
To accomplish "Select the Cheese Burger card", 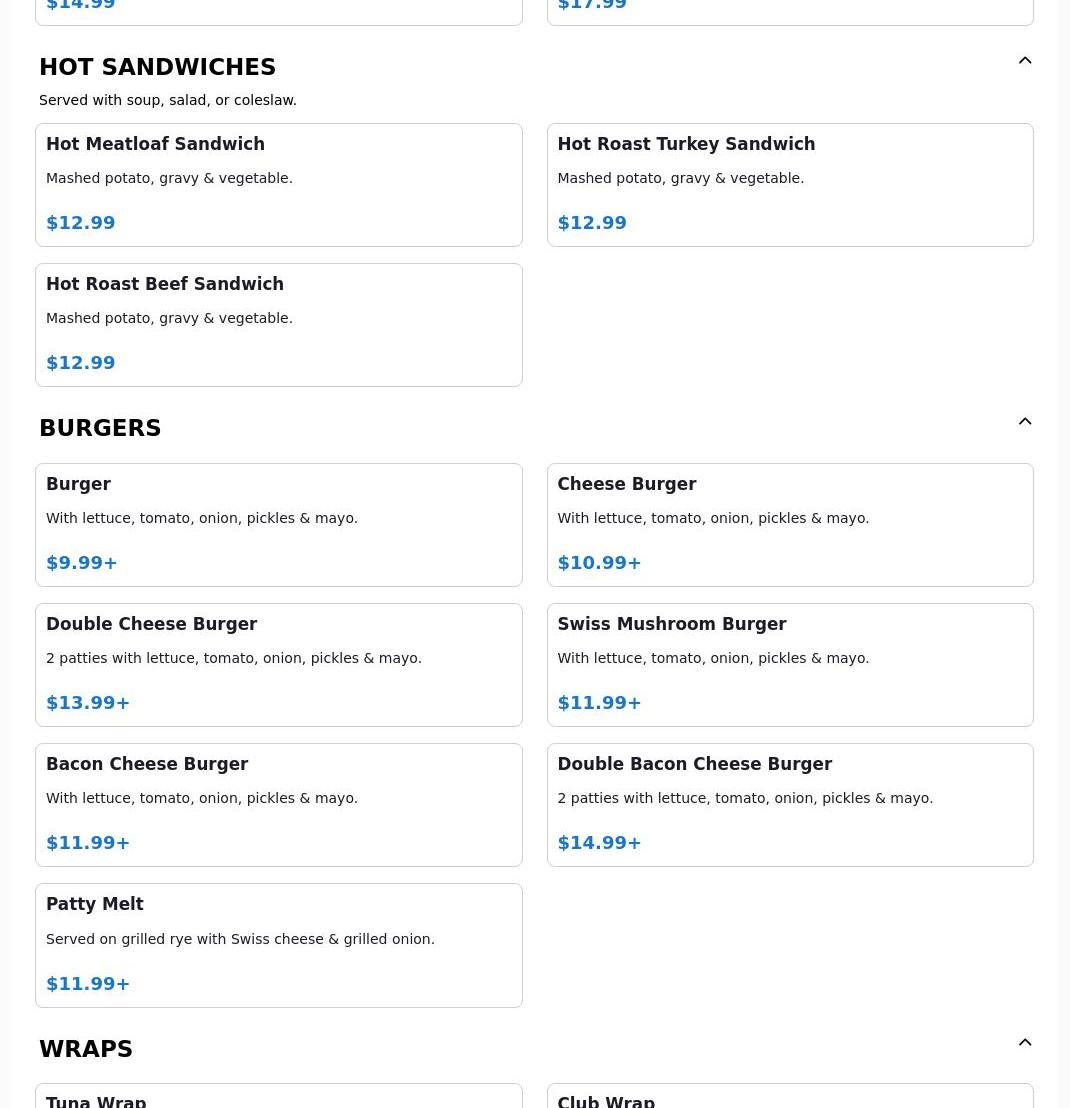I will [x=789, y=525].
